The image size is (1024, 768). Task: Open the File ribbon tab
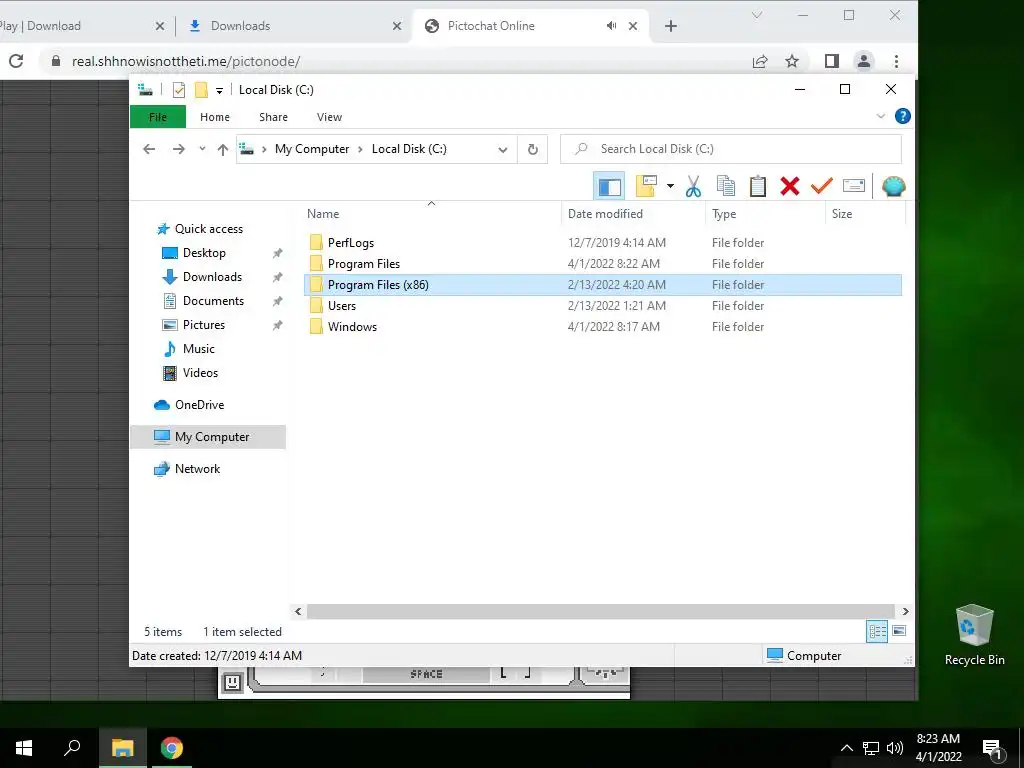(x=158, y=117)
